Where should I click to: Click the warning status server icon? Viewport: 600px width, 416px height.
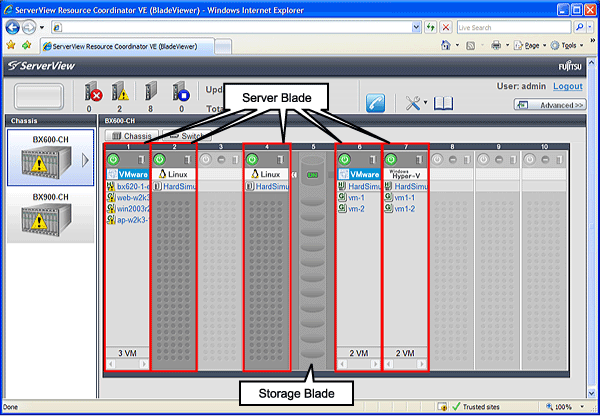point(120,91)
